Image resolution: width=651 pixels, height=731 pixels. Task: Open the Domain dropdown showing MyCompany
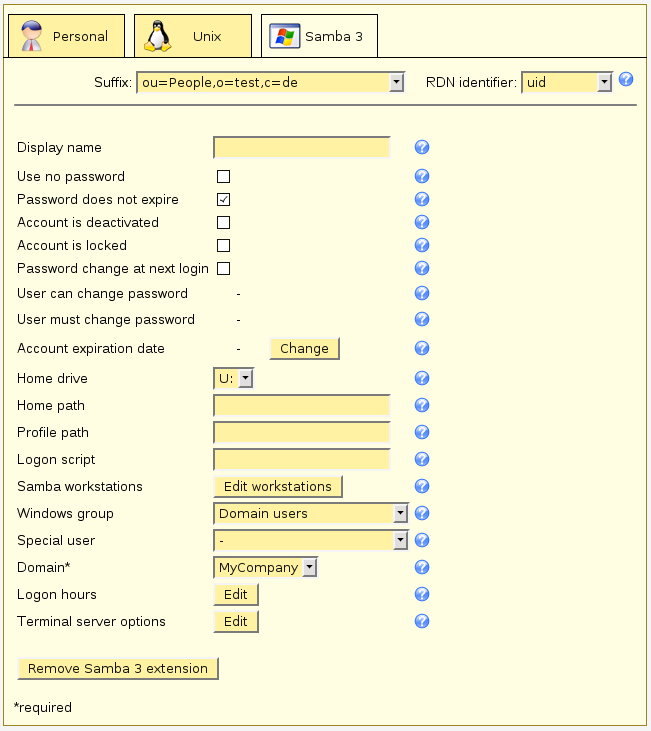[x=266, y=568]
